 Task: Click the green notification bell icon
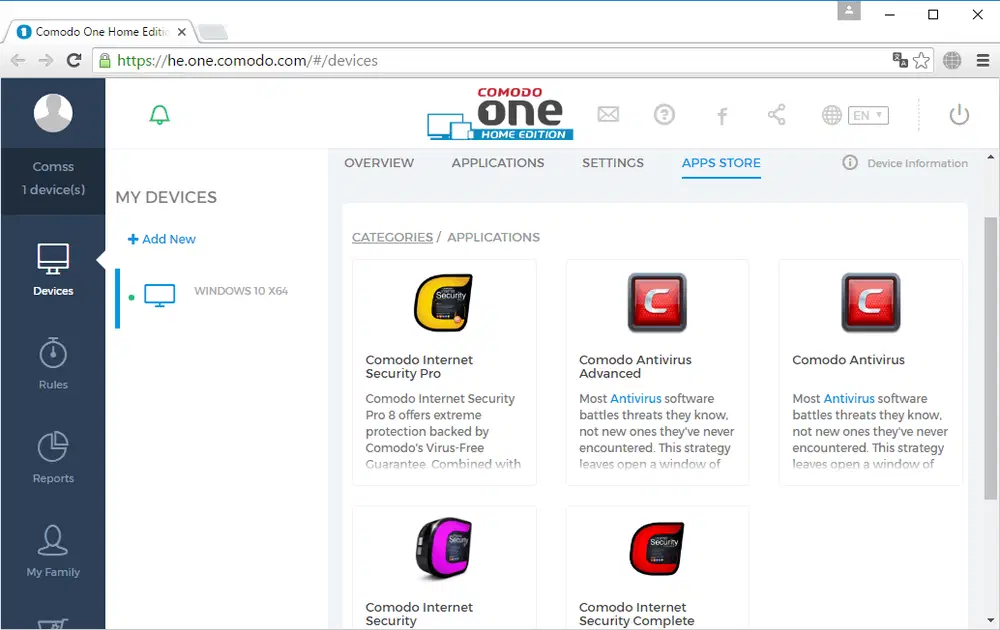click(x=159, y=115)
